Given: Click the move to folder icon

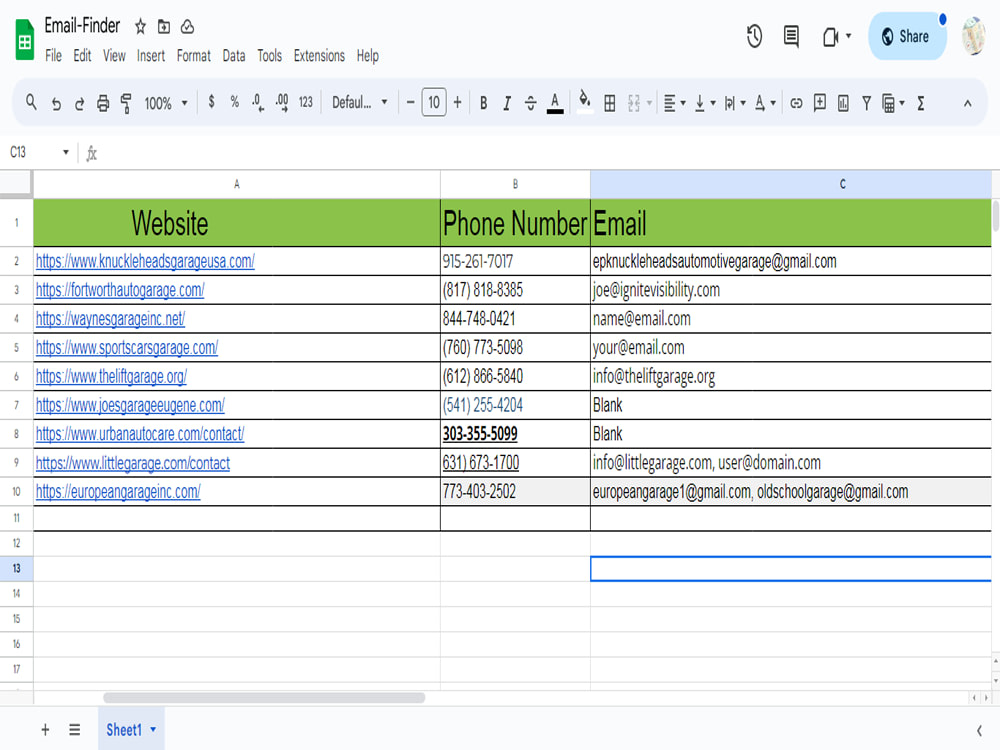Looking at the screenshot, I should click(164, 26).
